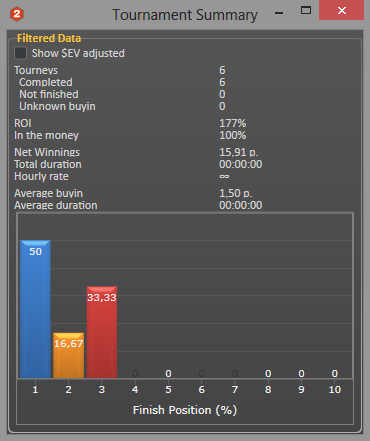Minimize the Tournament Summary window

pos(279,13)
